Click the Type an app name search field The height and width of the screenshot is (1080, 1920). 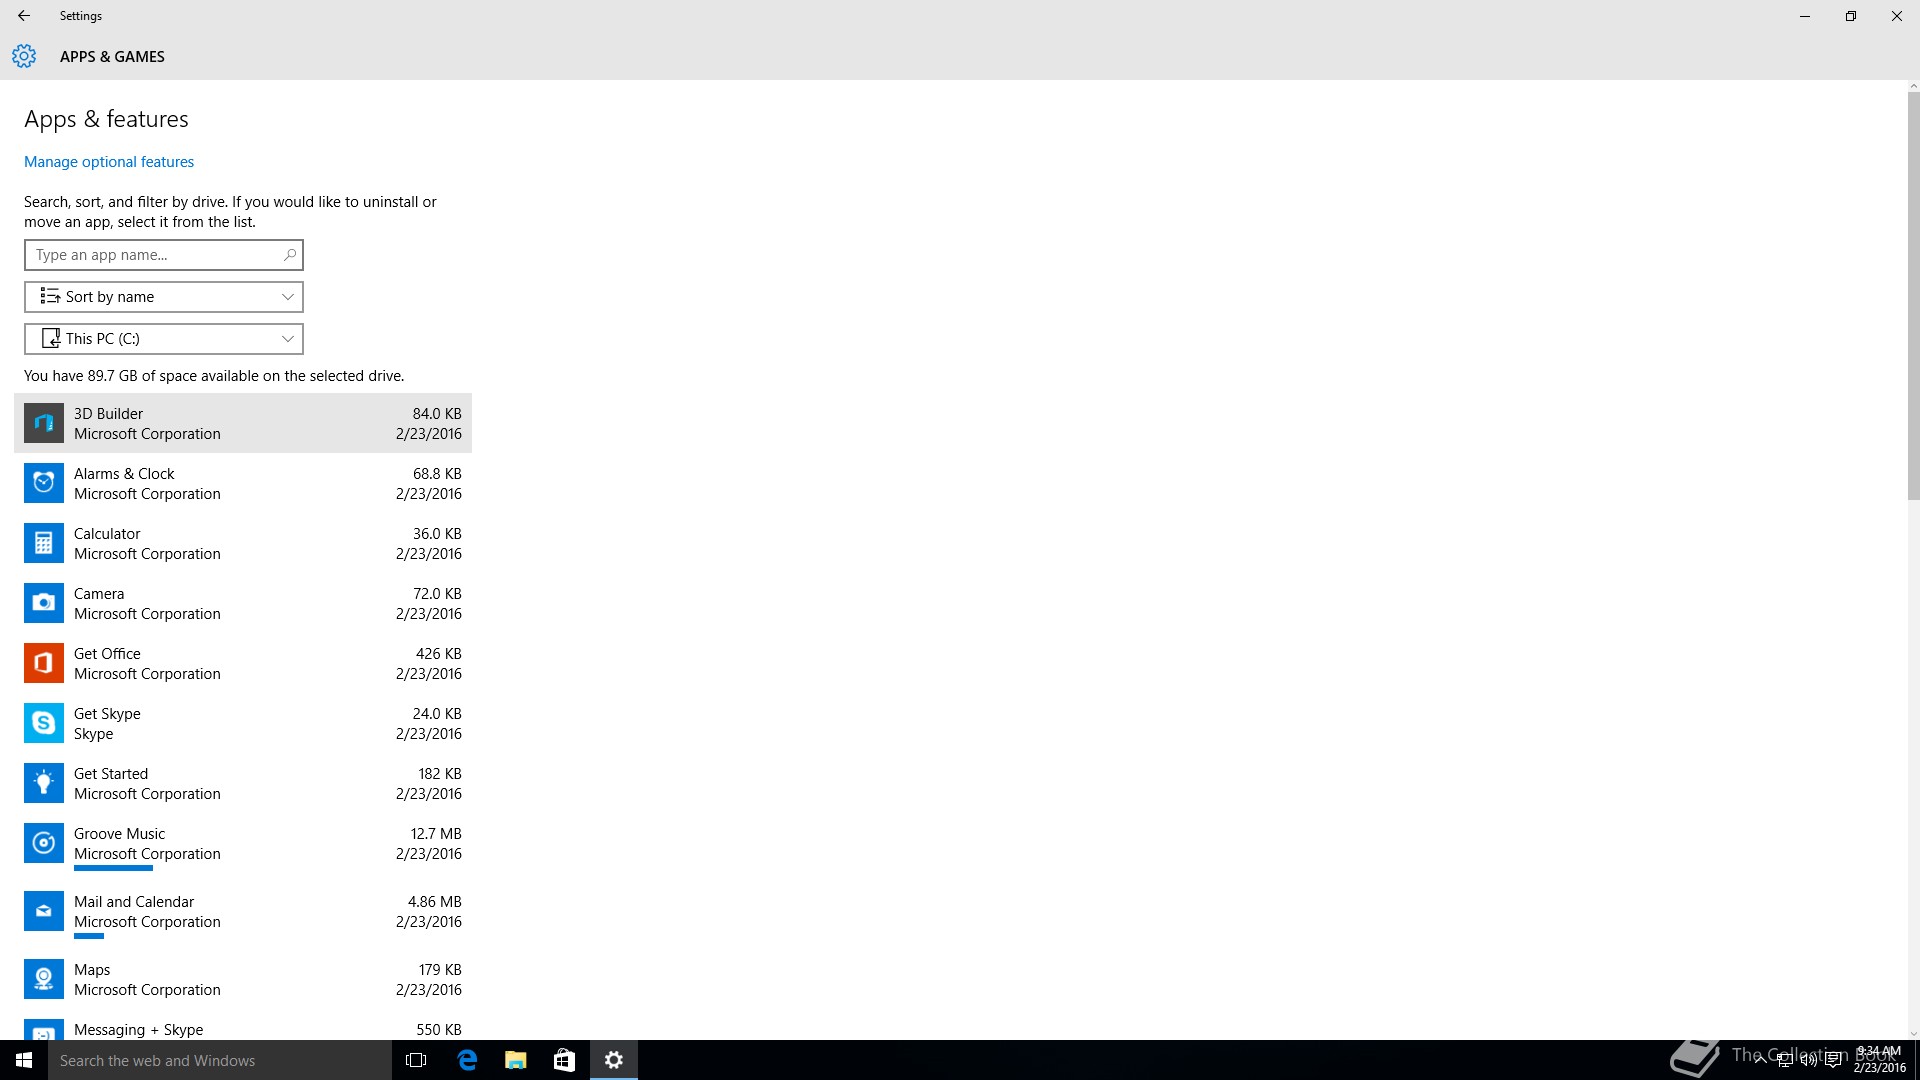(164, 255)
